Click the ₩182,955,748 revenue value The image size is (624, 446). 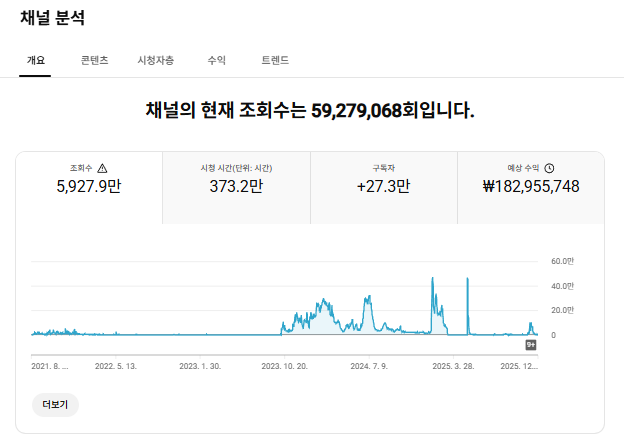tap(530, 186)
